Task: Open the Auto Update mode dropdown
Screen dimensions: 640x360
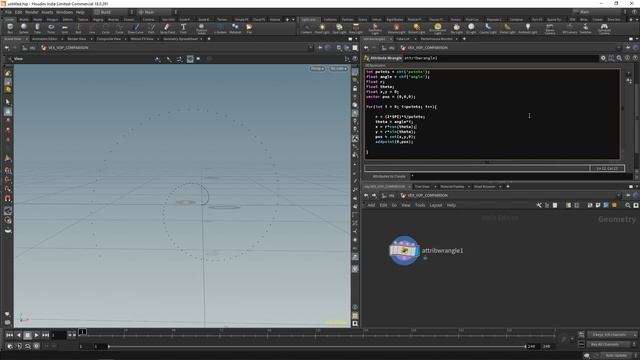Action: pos(618,356)
